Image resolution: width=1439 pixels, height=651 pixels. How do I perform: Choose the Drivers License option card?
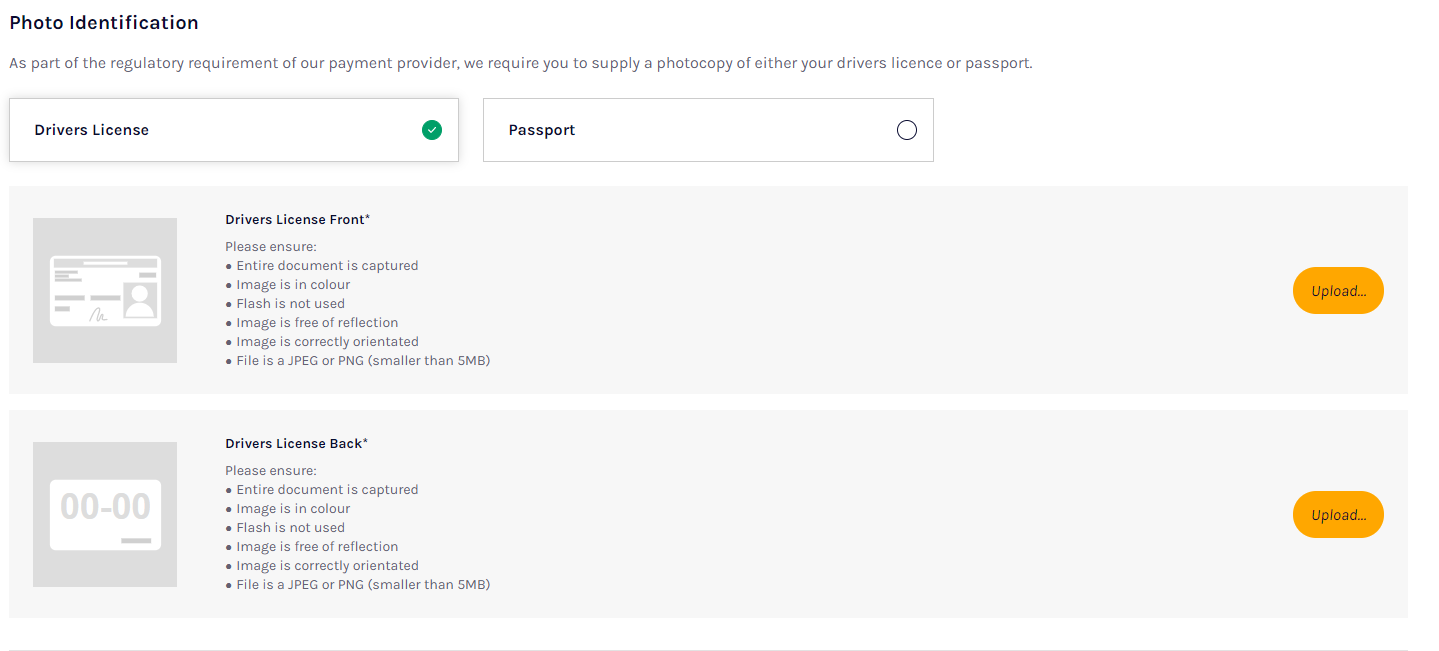coord(234,130)
